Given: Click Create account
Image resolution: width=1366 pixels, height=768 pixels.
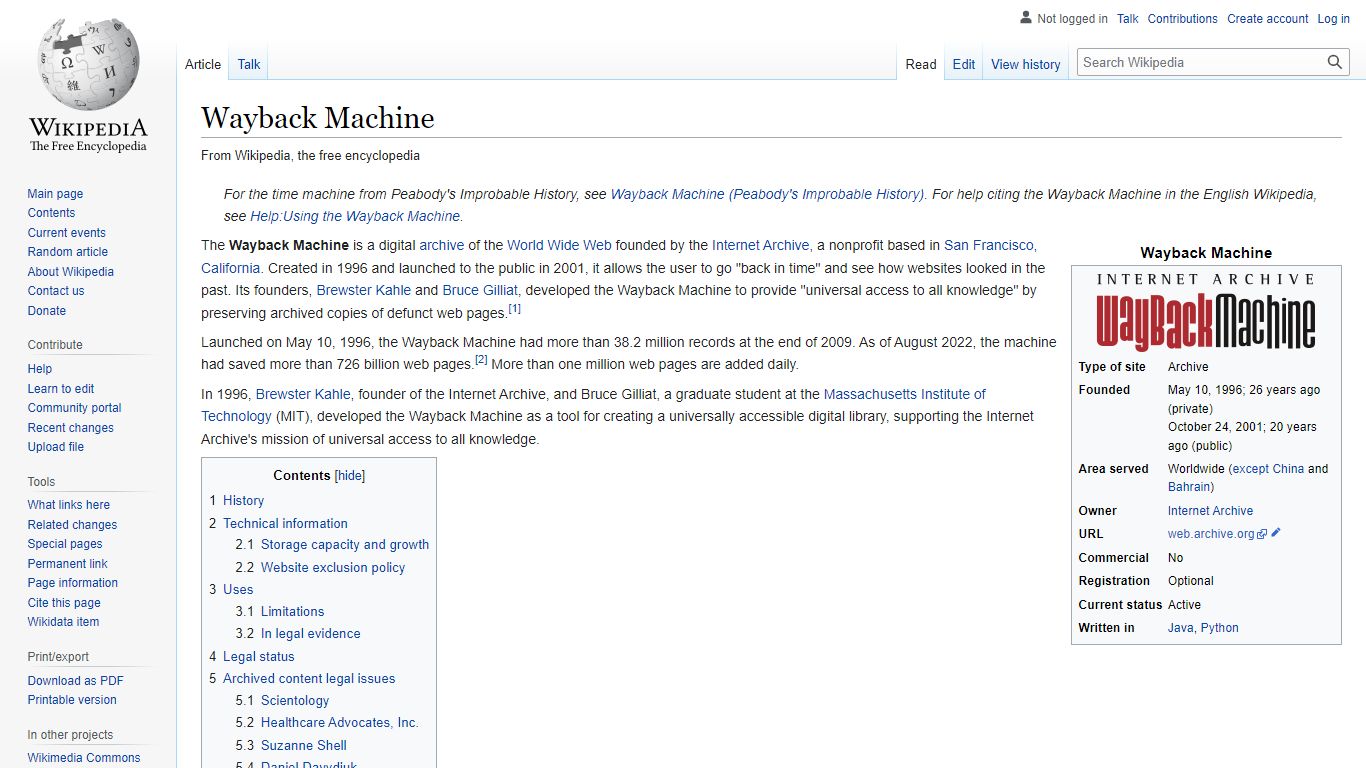Looking at the screenshot, I should (x=1268, y=19).
